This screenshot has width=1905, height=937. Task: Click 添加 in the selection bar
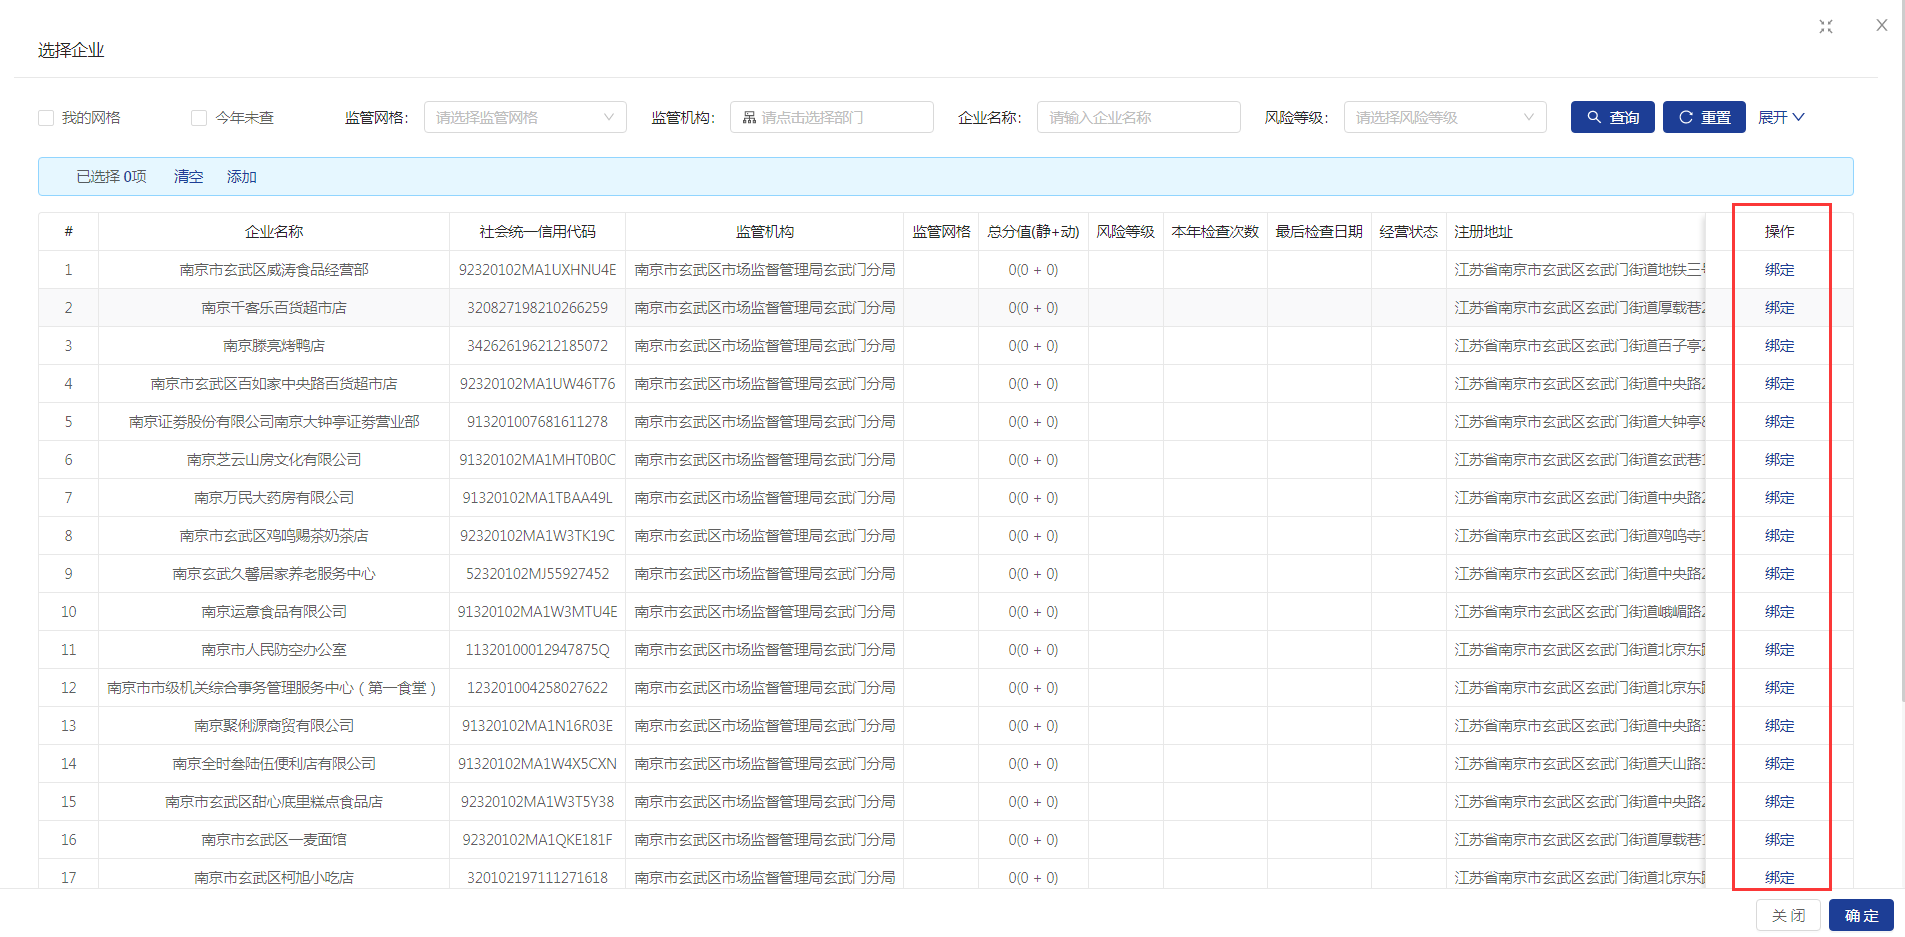pos(241,177)
